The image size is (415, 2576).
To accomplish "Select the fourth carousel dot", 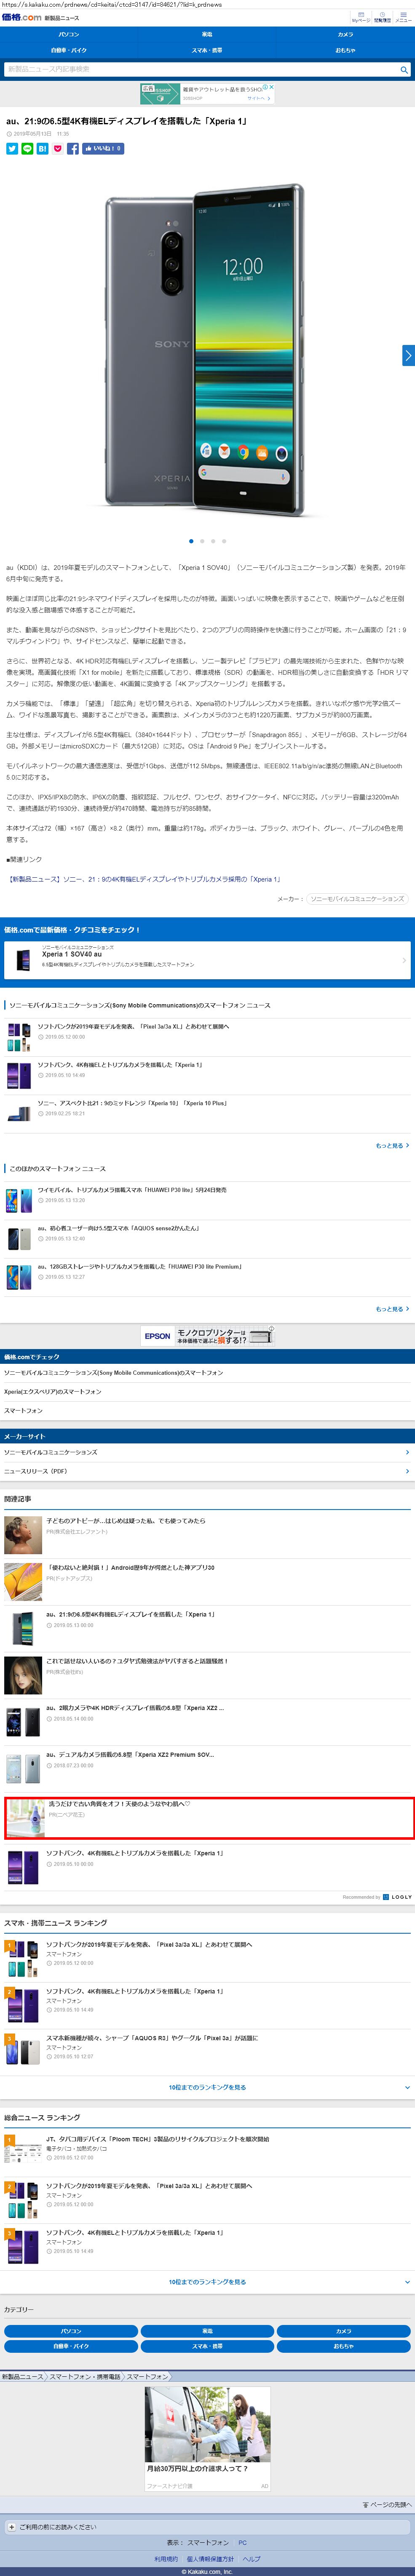I will point(224,541).
